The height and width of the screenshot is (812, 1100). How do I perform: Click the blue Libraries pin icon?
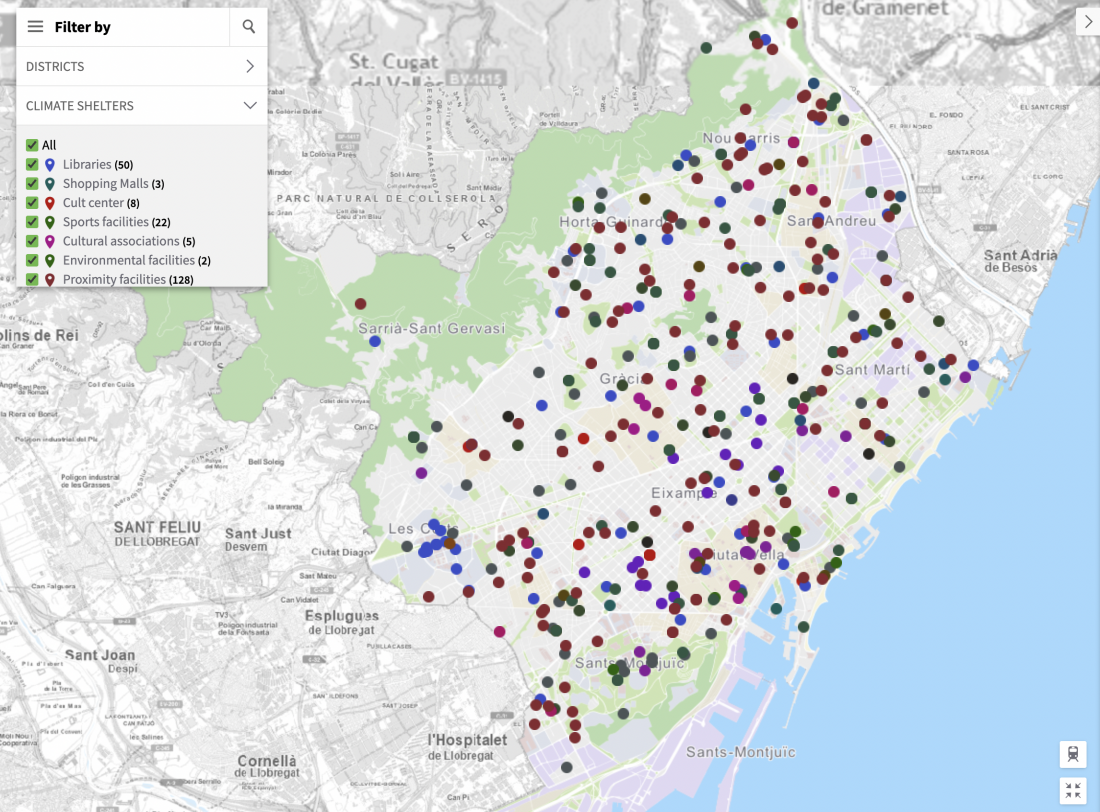click(50, 165)
